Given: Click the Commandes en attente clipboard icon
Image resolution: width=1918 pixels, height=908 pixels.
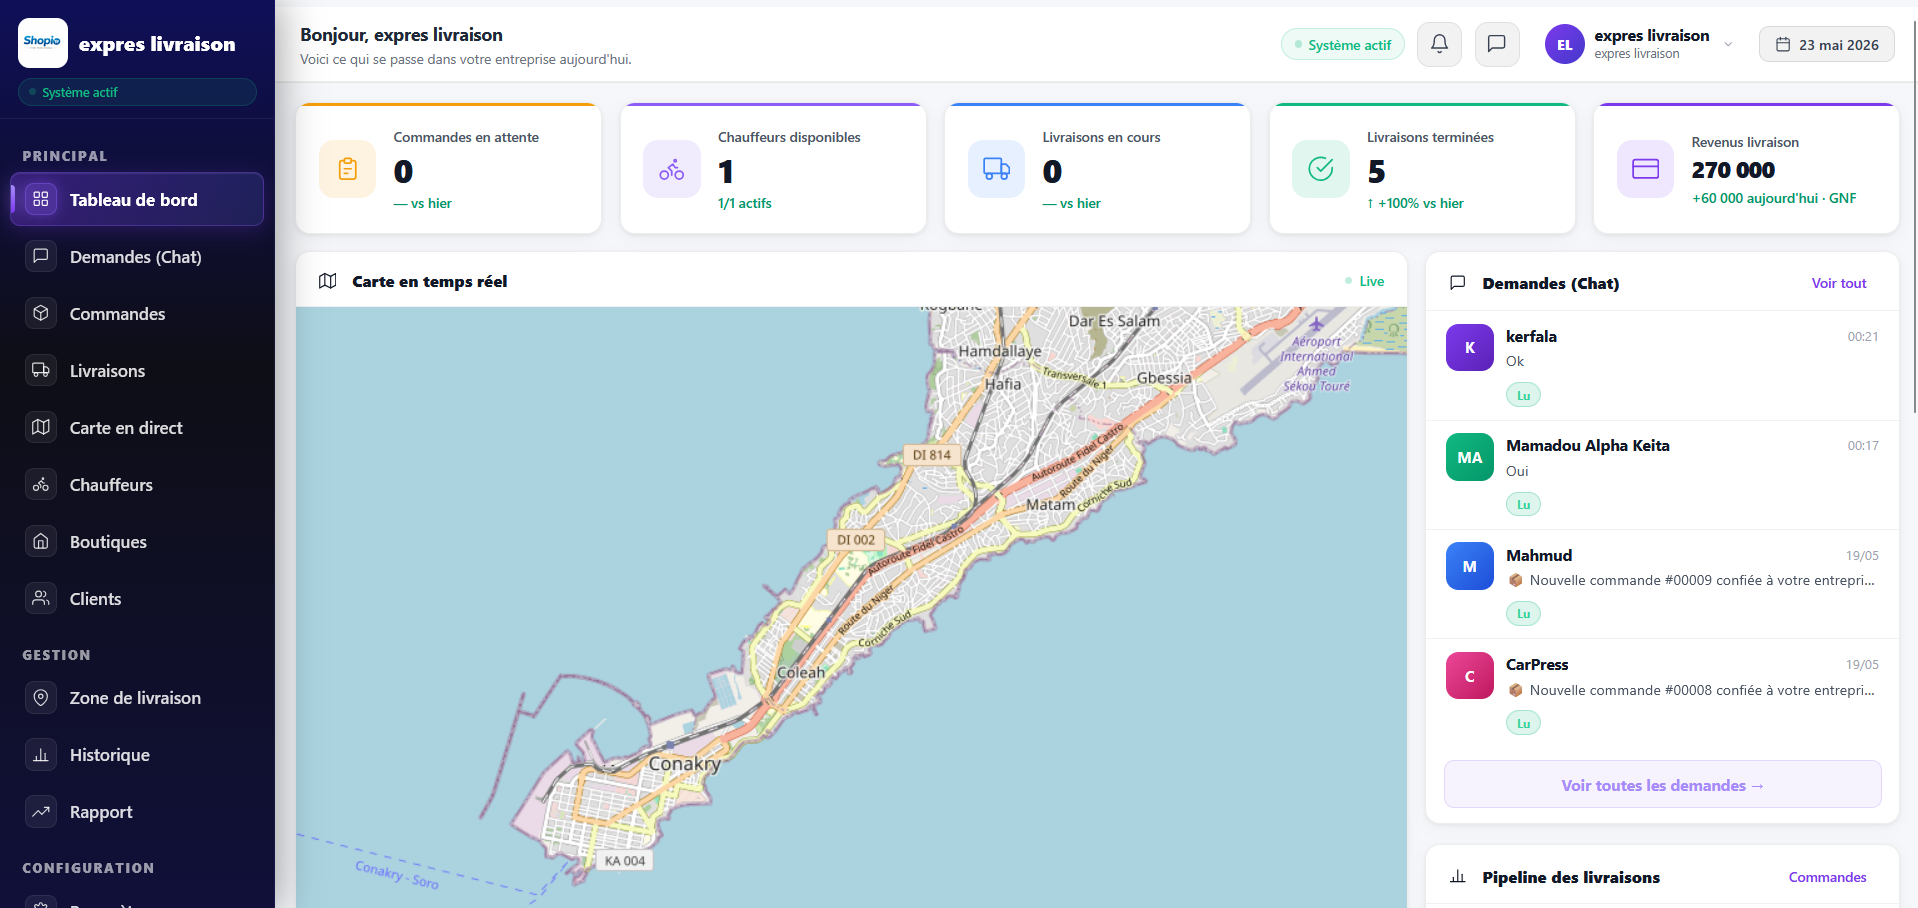Looking at the screenshot, I should coord(348,169).
